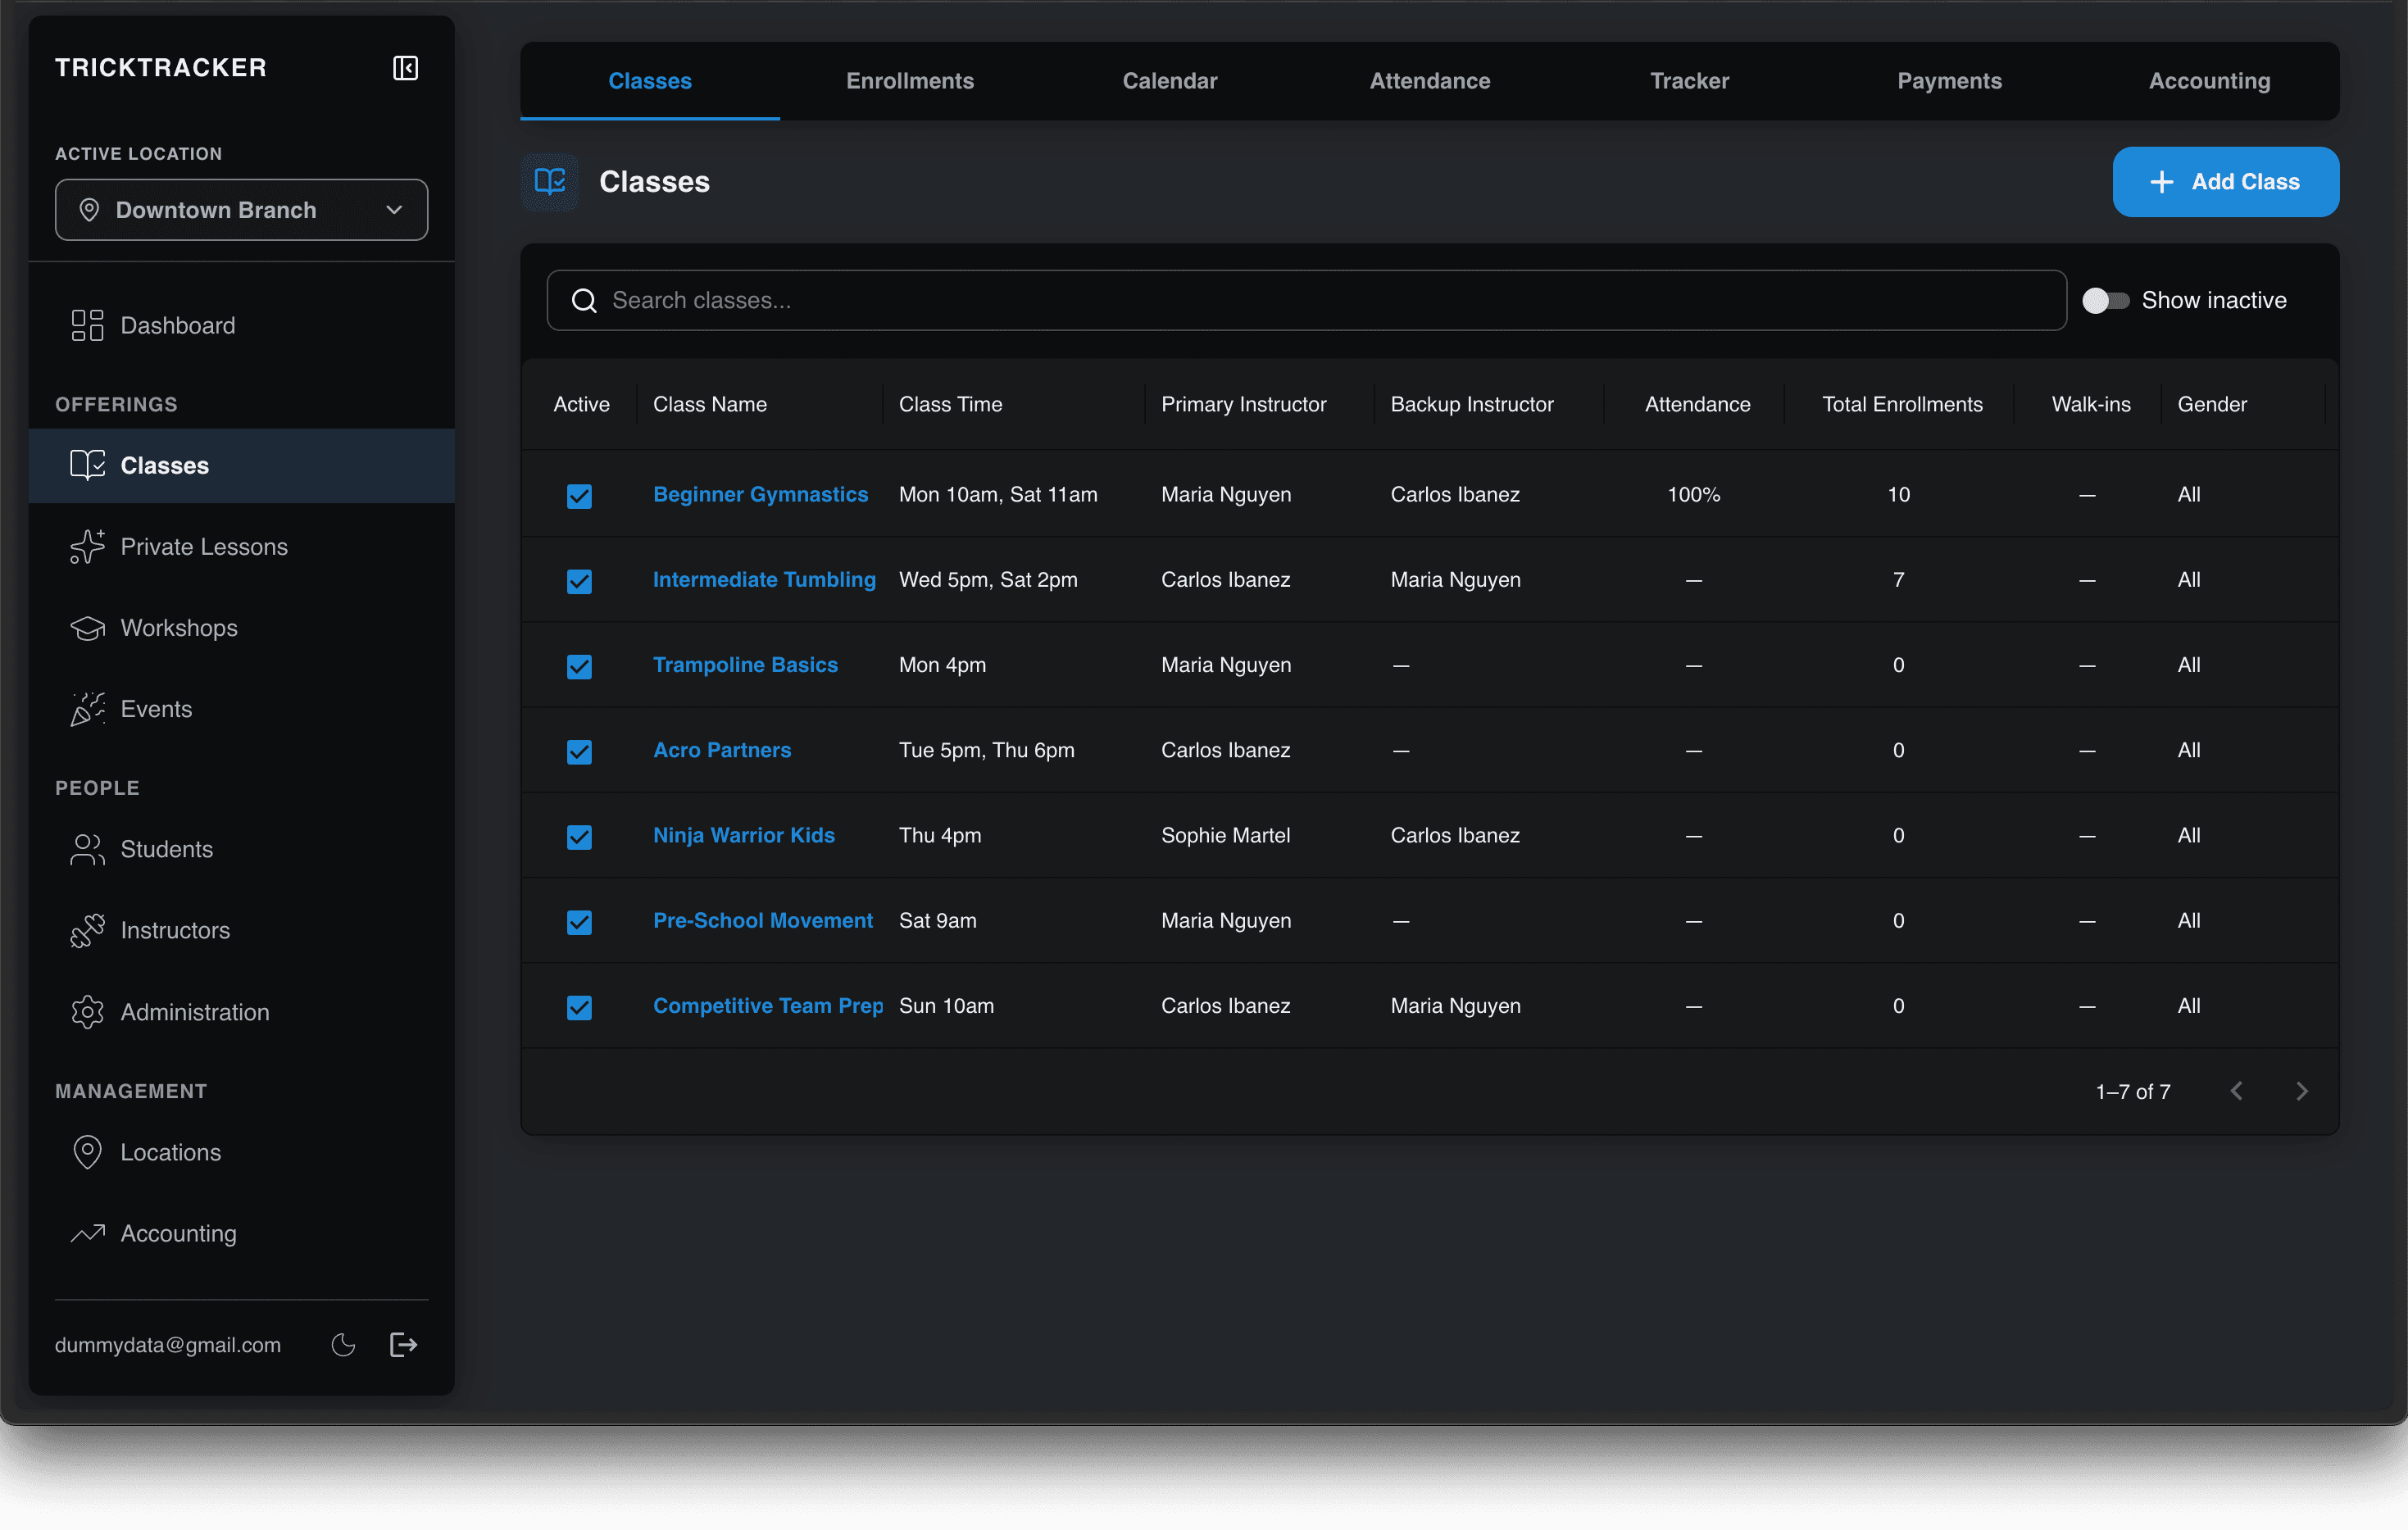Sort by Walk-ins column header
Screen dimensions: 2408x1530
pos(2091,404)
